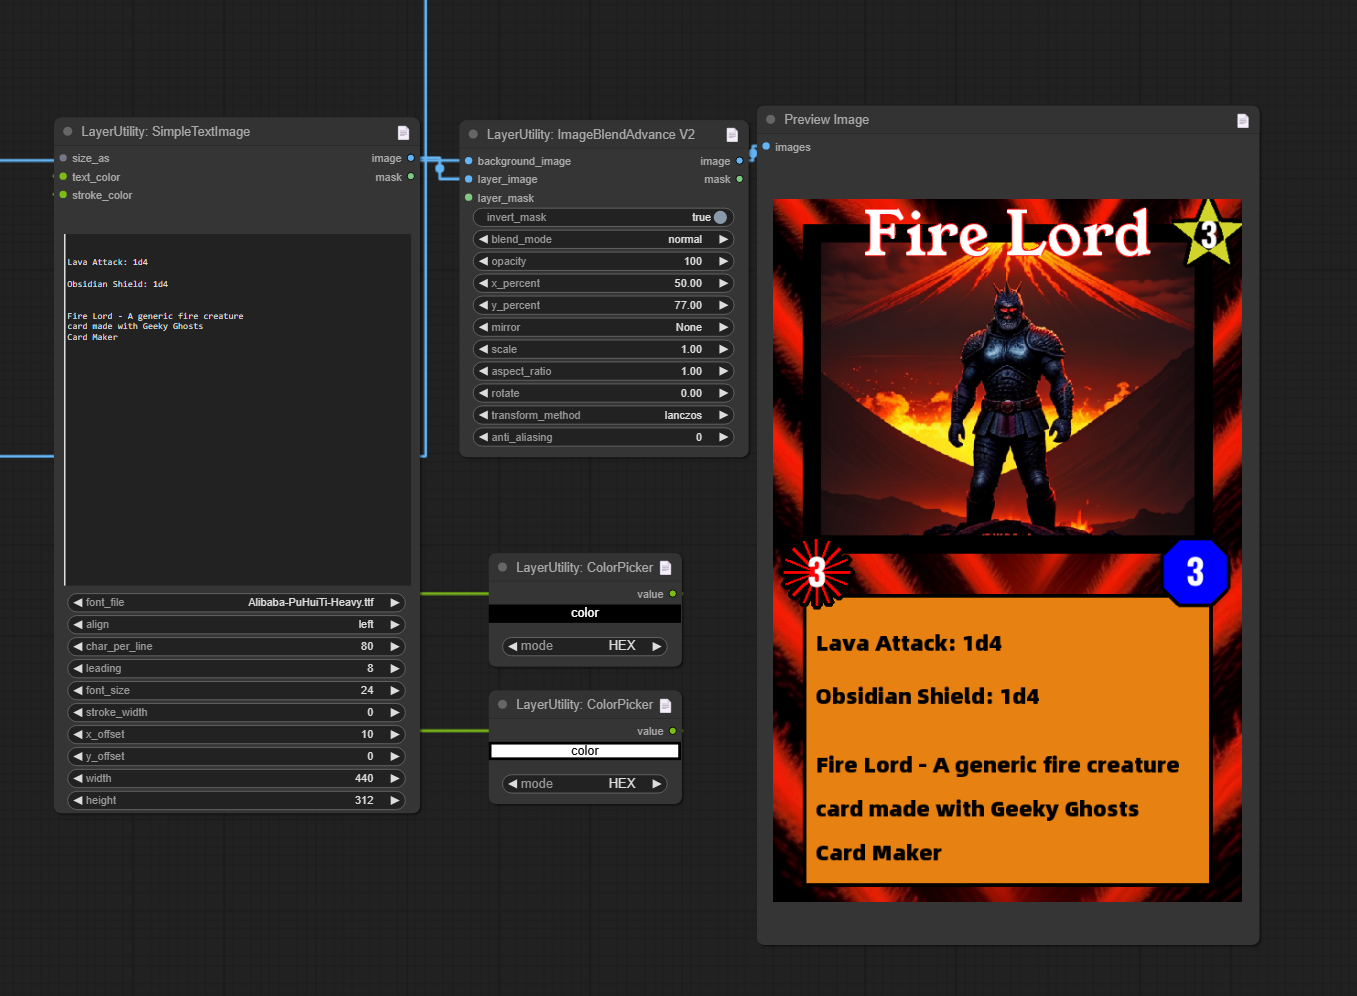Increase the font_size value with right arrow
1357x996 pixels.
(395, 691)
